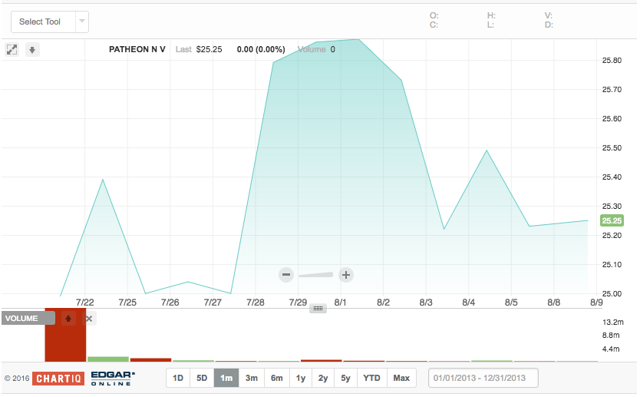Click the 13.2m volume axis label
Viewport: 640px width, 397px height.
(x=613, y=322)
